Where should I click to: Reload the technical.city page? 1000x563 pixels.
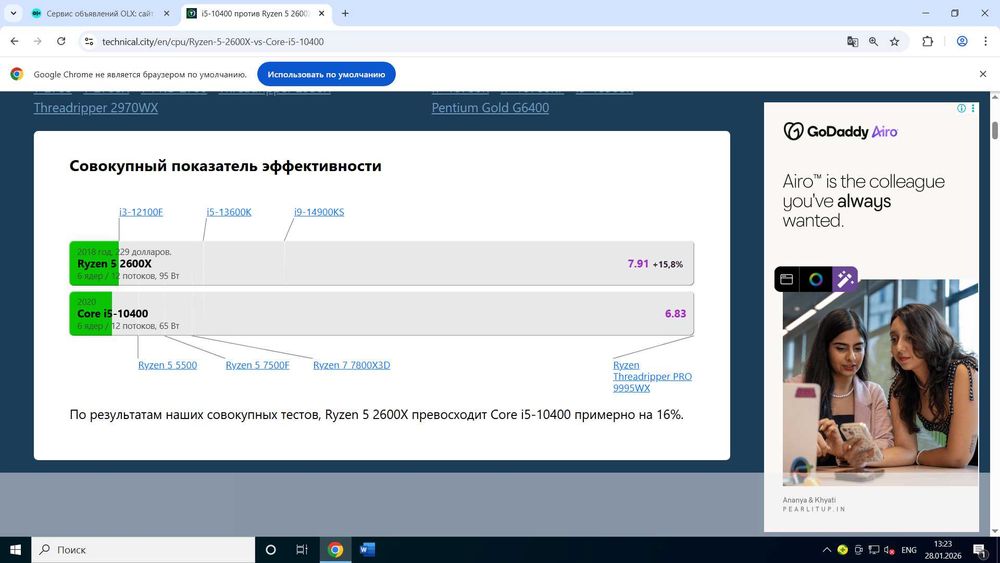[61, 41]
